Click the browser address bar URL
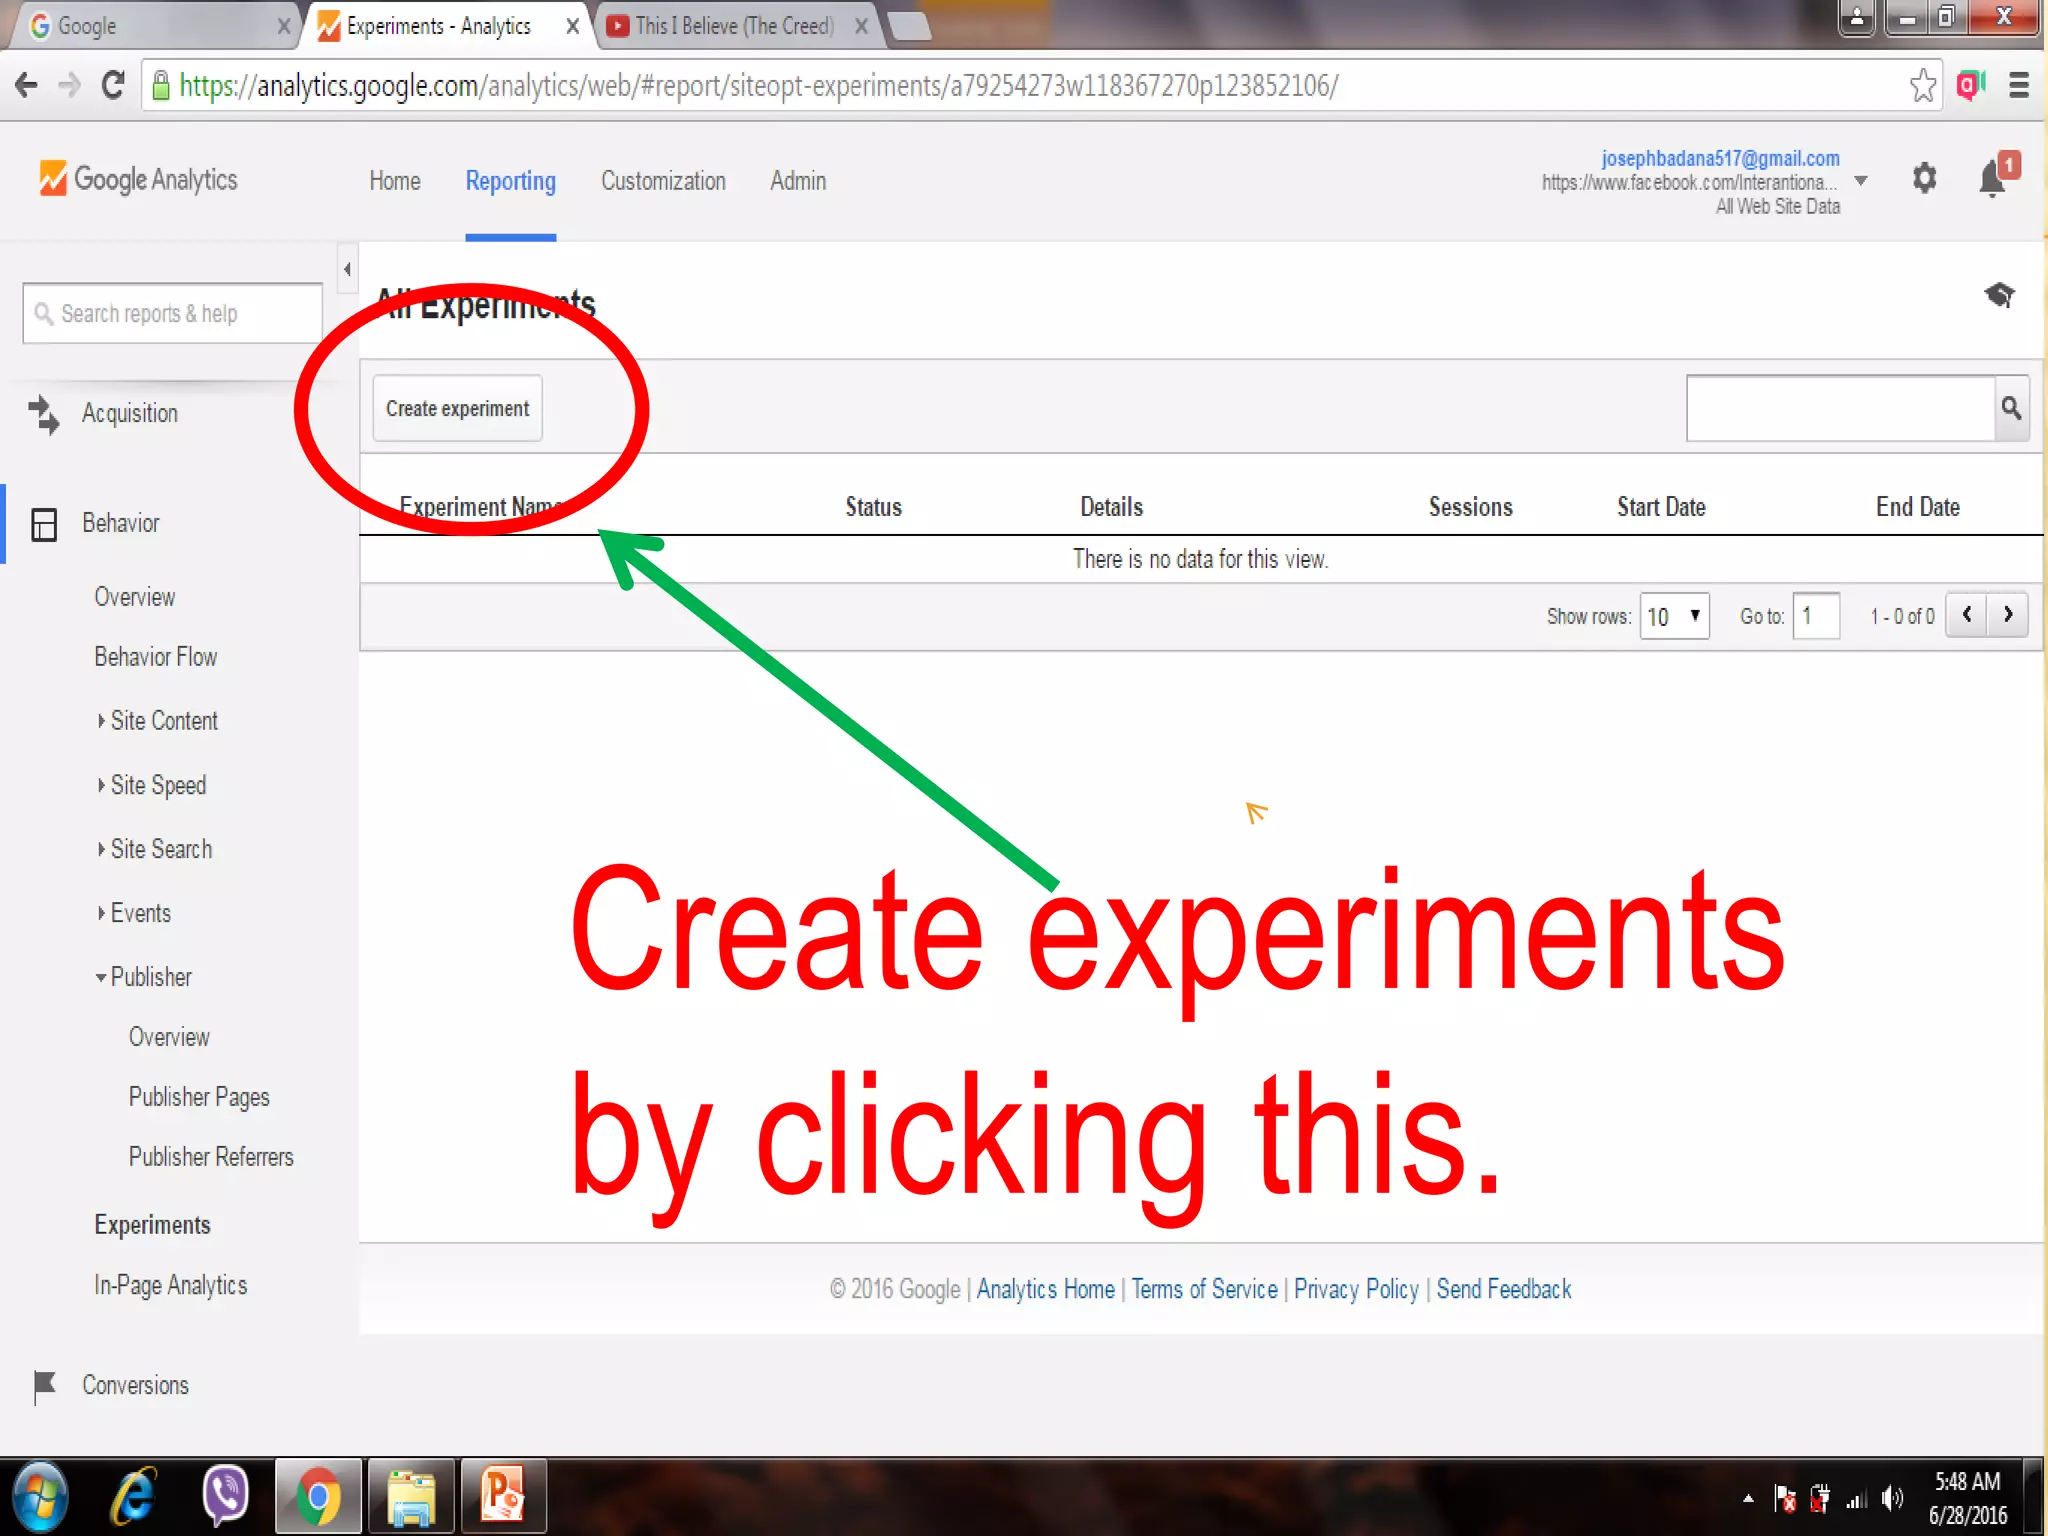 pyautogui.click(x=758, y=86)
